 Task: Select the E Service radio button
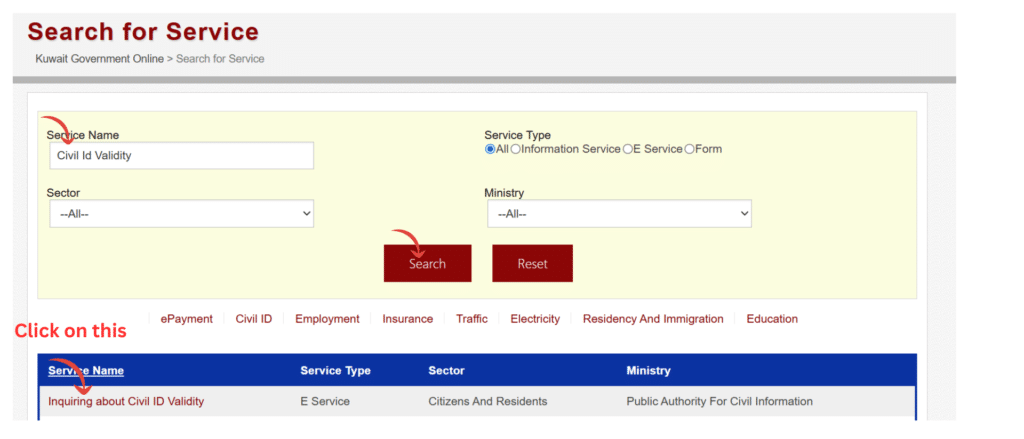coord(628,149)
